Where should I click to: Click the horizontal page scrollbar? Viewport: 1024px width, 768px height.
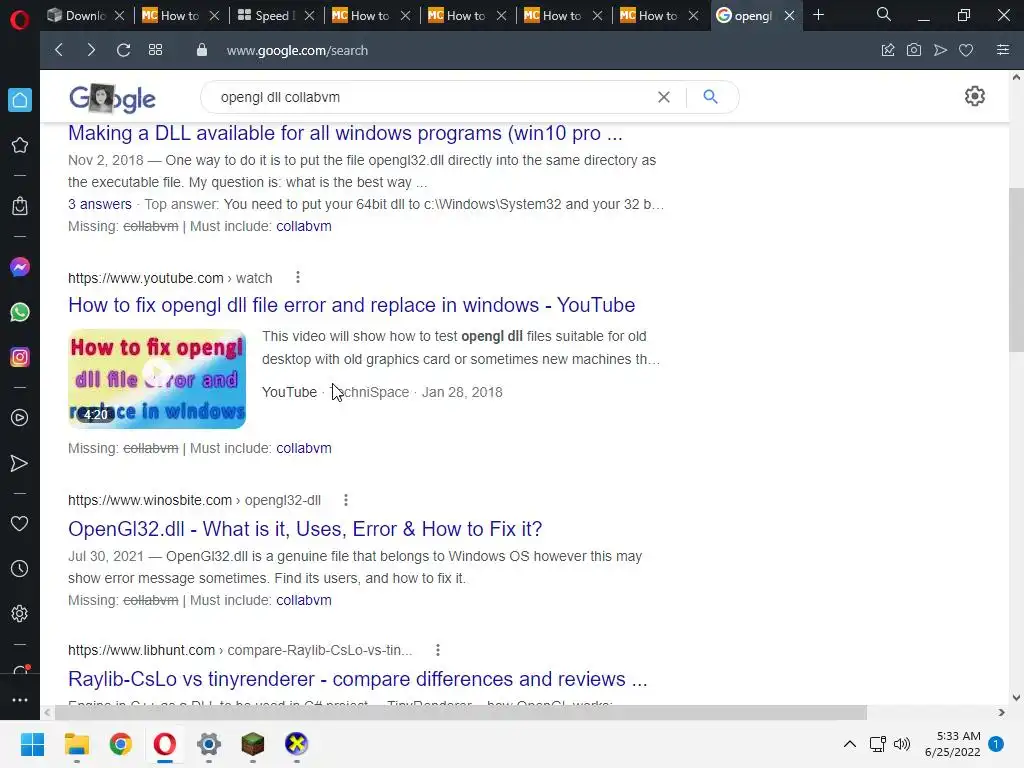(460, 712)
